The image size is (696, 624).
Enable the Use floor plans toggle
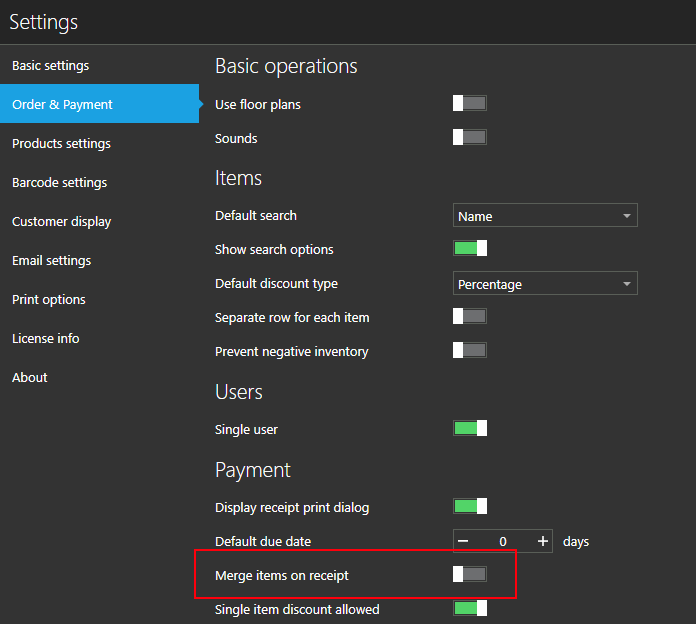coord(470,103)
